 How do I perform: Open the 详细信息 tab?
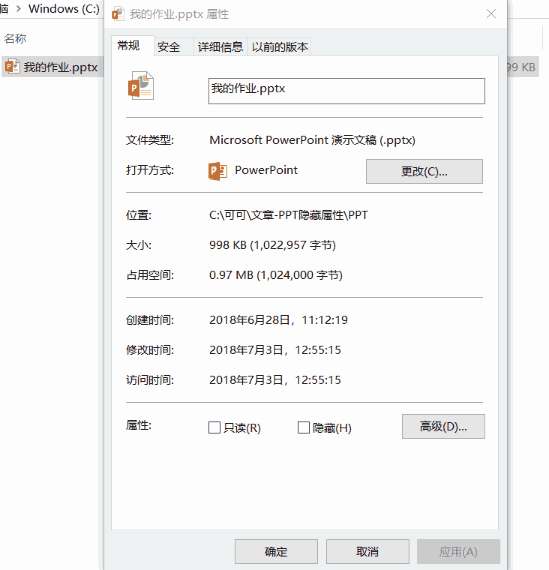[220, 47]
